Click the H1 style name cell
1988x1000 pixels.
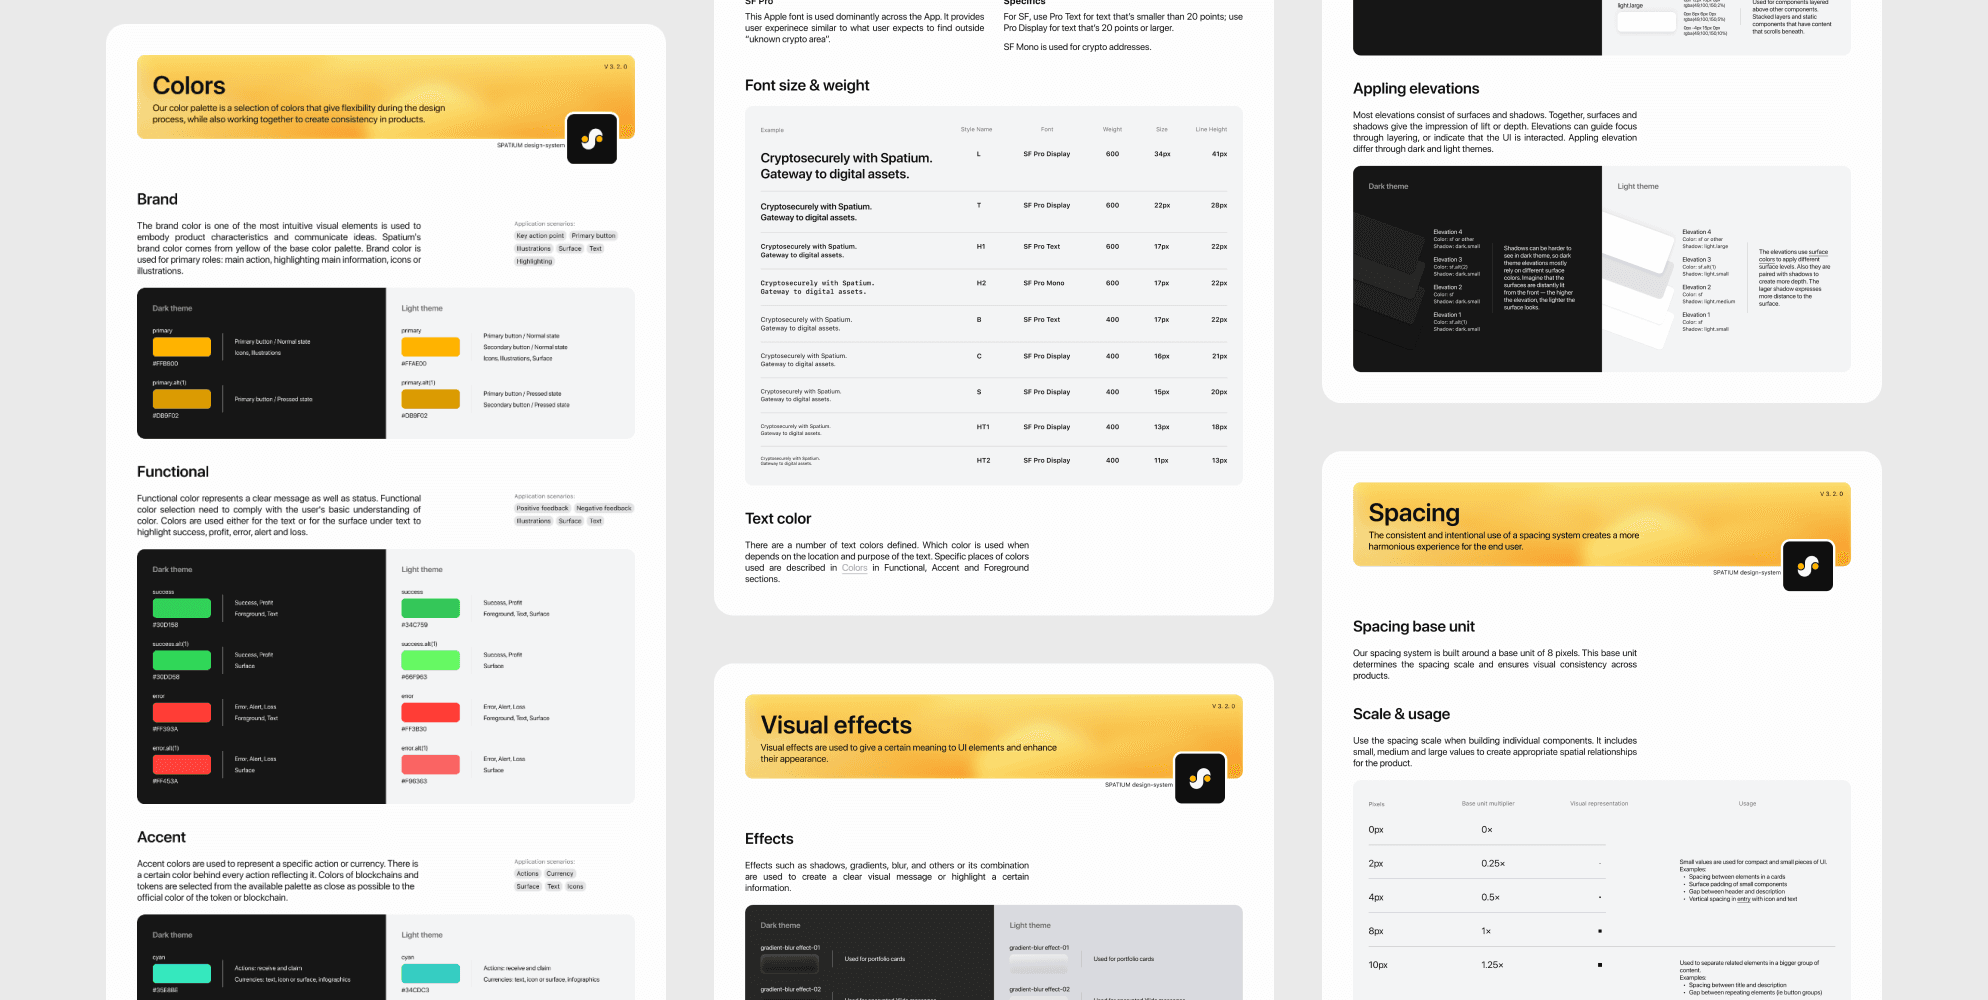click(x=981, y=247)
